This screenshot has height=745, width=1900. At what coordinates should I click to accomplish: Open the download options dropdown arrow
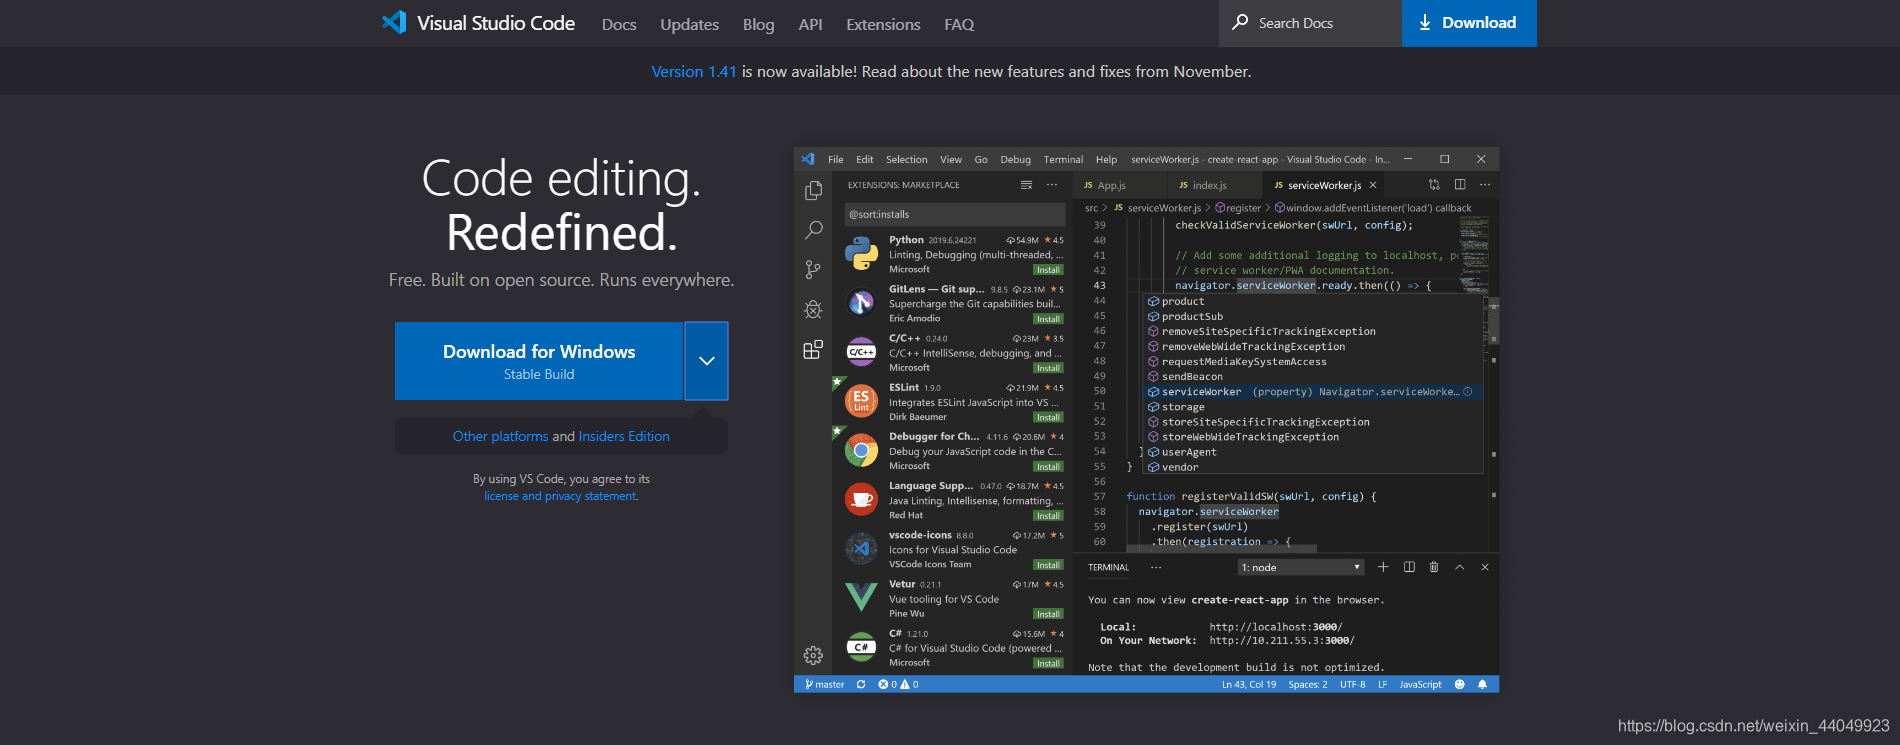pos(707,361)
